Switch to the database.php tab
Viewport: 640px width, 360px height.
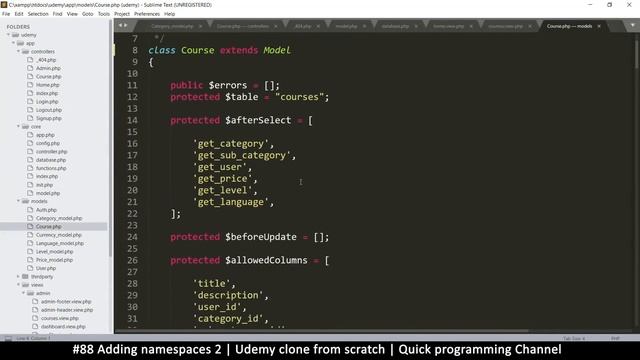pyautogui.click(x=395, y=26)
